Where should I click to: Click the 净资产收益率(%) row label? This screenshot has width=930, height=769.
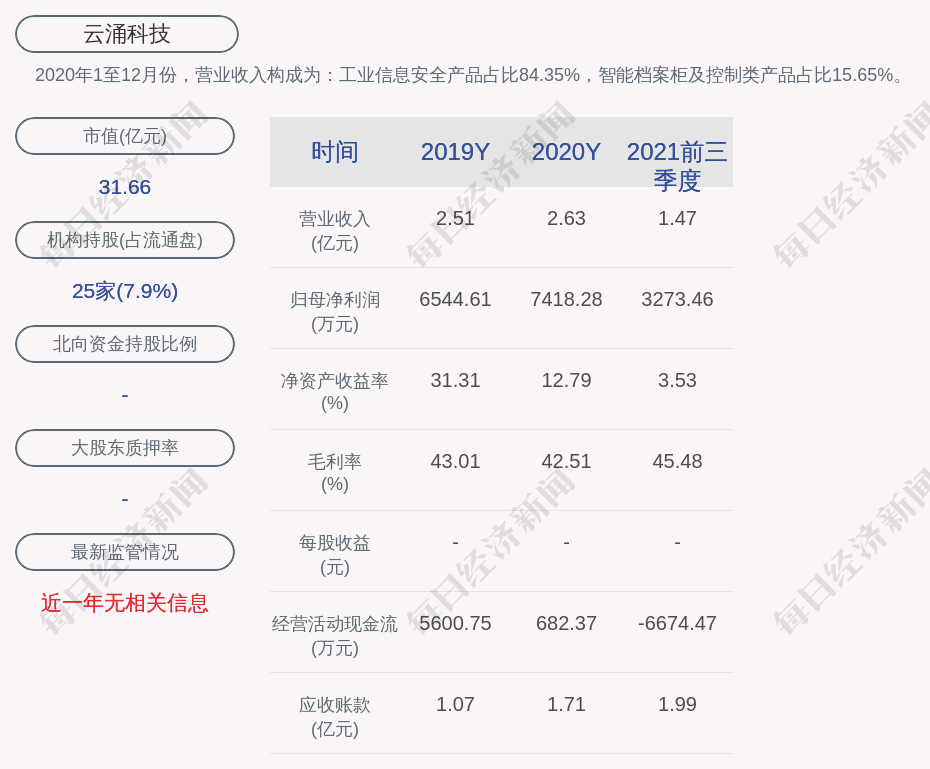pos(335,392)
